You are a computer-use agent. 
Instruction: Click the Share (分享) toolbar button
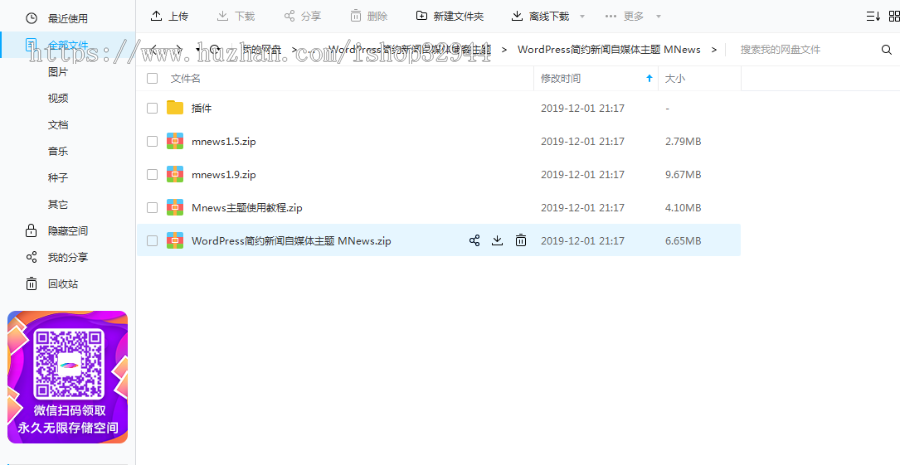point(302,16)
